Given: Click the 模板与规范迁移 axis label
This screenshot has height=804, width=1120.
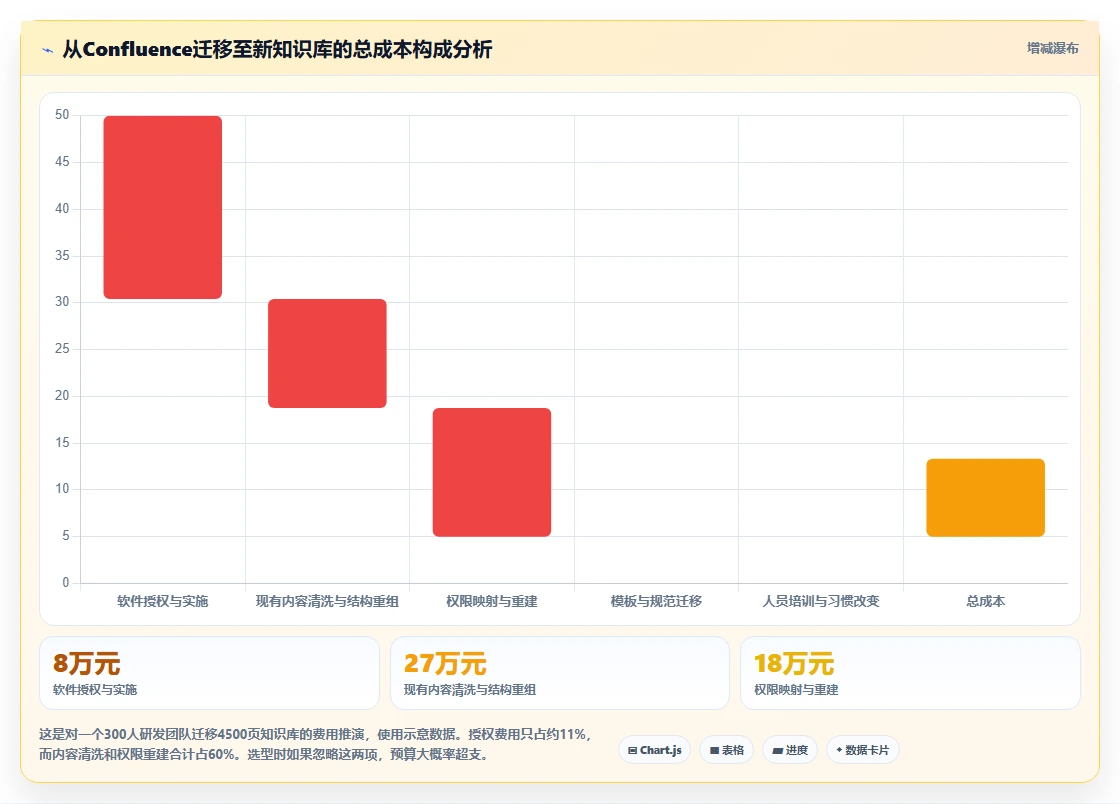Looking at the screenshot, I should [x=656, y=601].
